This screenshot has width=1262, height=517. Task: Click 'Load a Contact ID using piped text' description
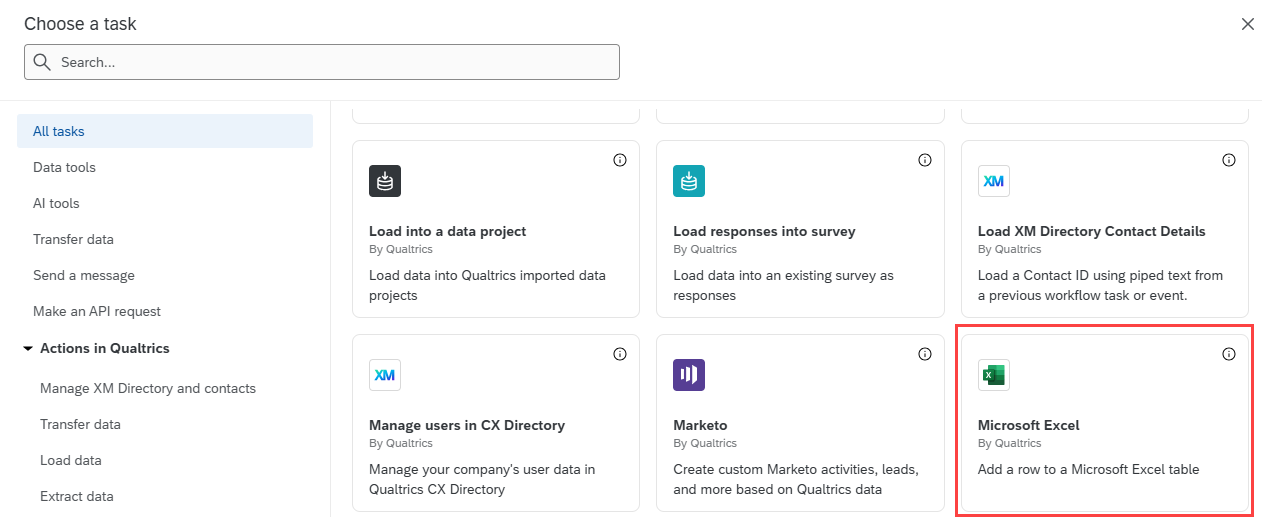[1100, 285]
